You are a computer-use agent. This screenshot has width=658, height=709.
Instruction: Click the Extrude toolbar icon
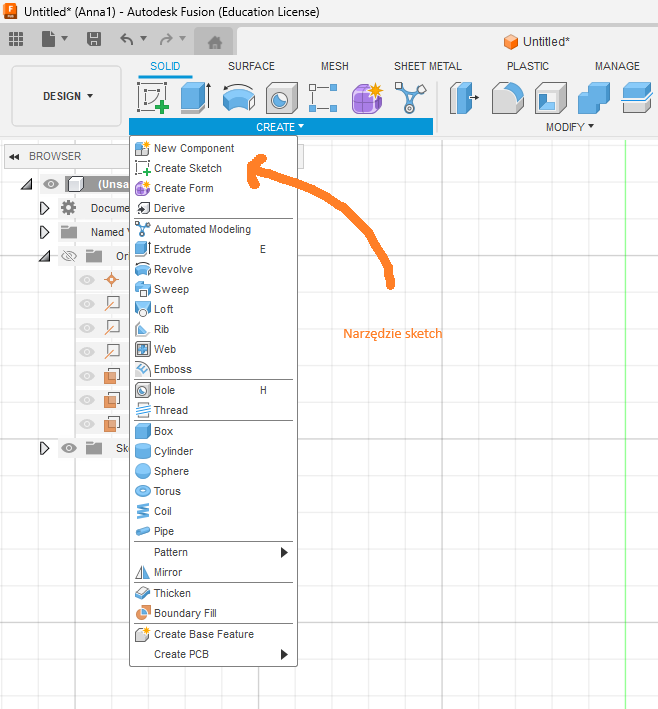coord(196,97)
